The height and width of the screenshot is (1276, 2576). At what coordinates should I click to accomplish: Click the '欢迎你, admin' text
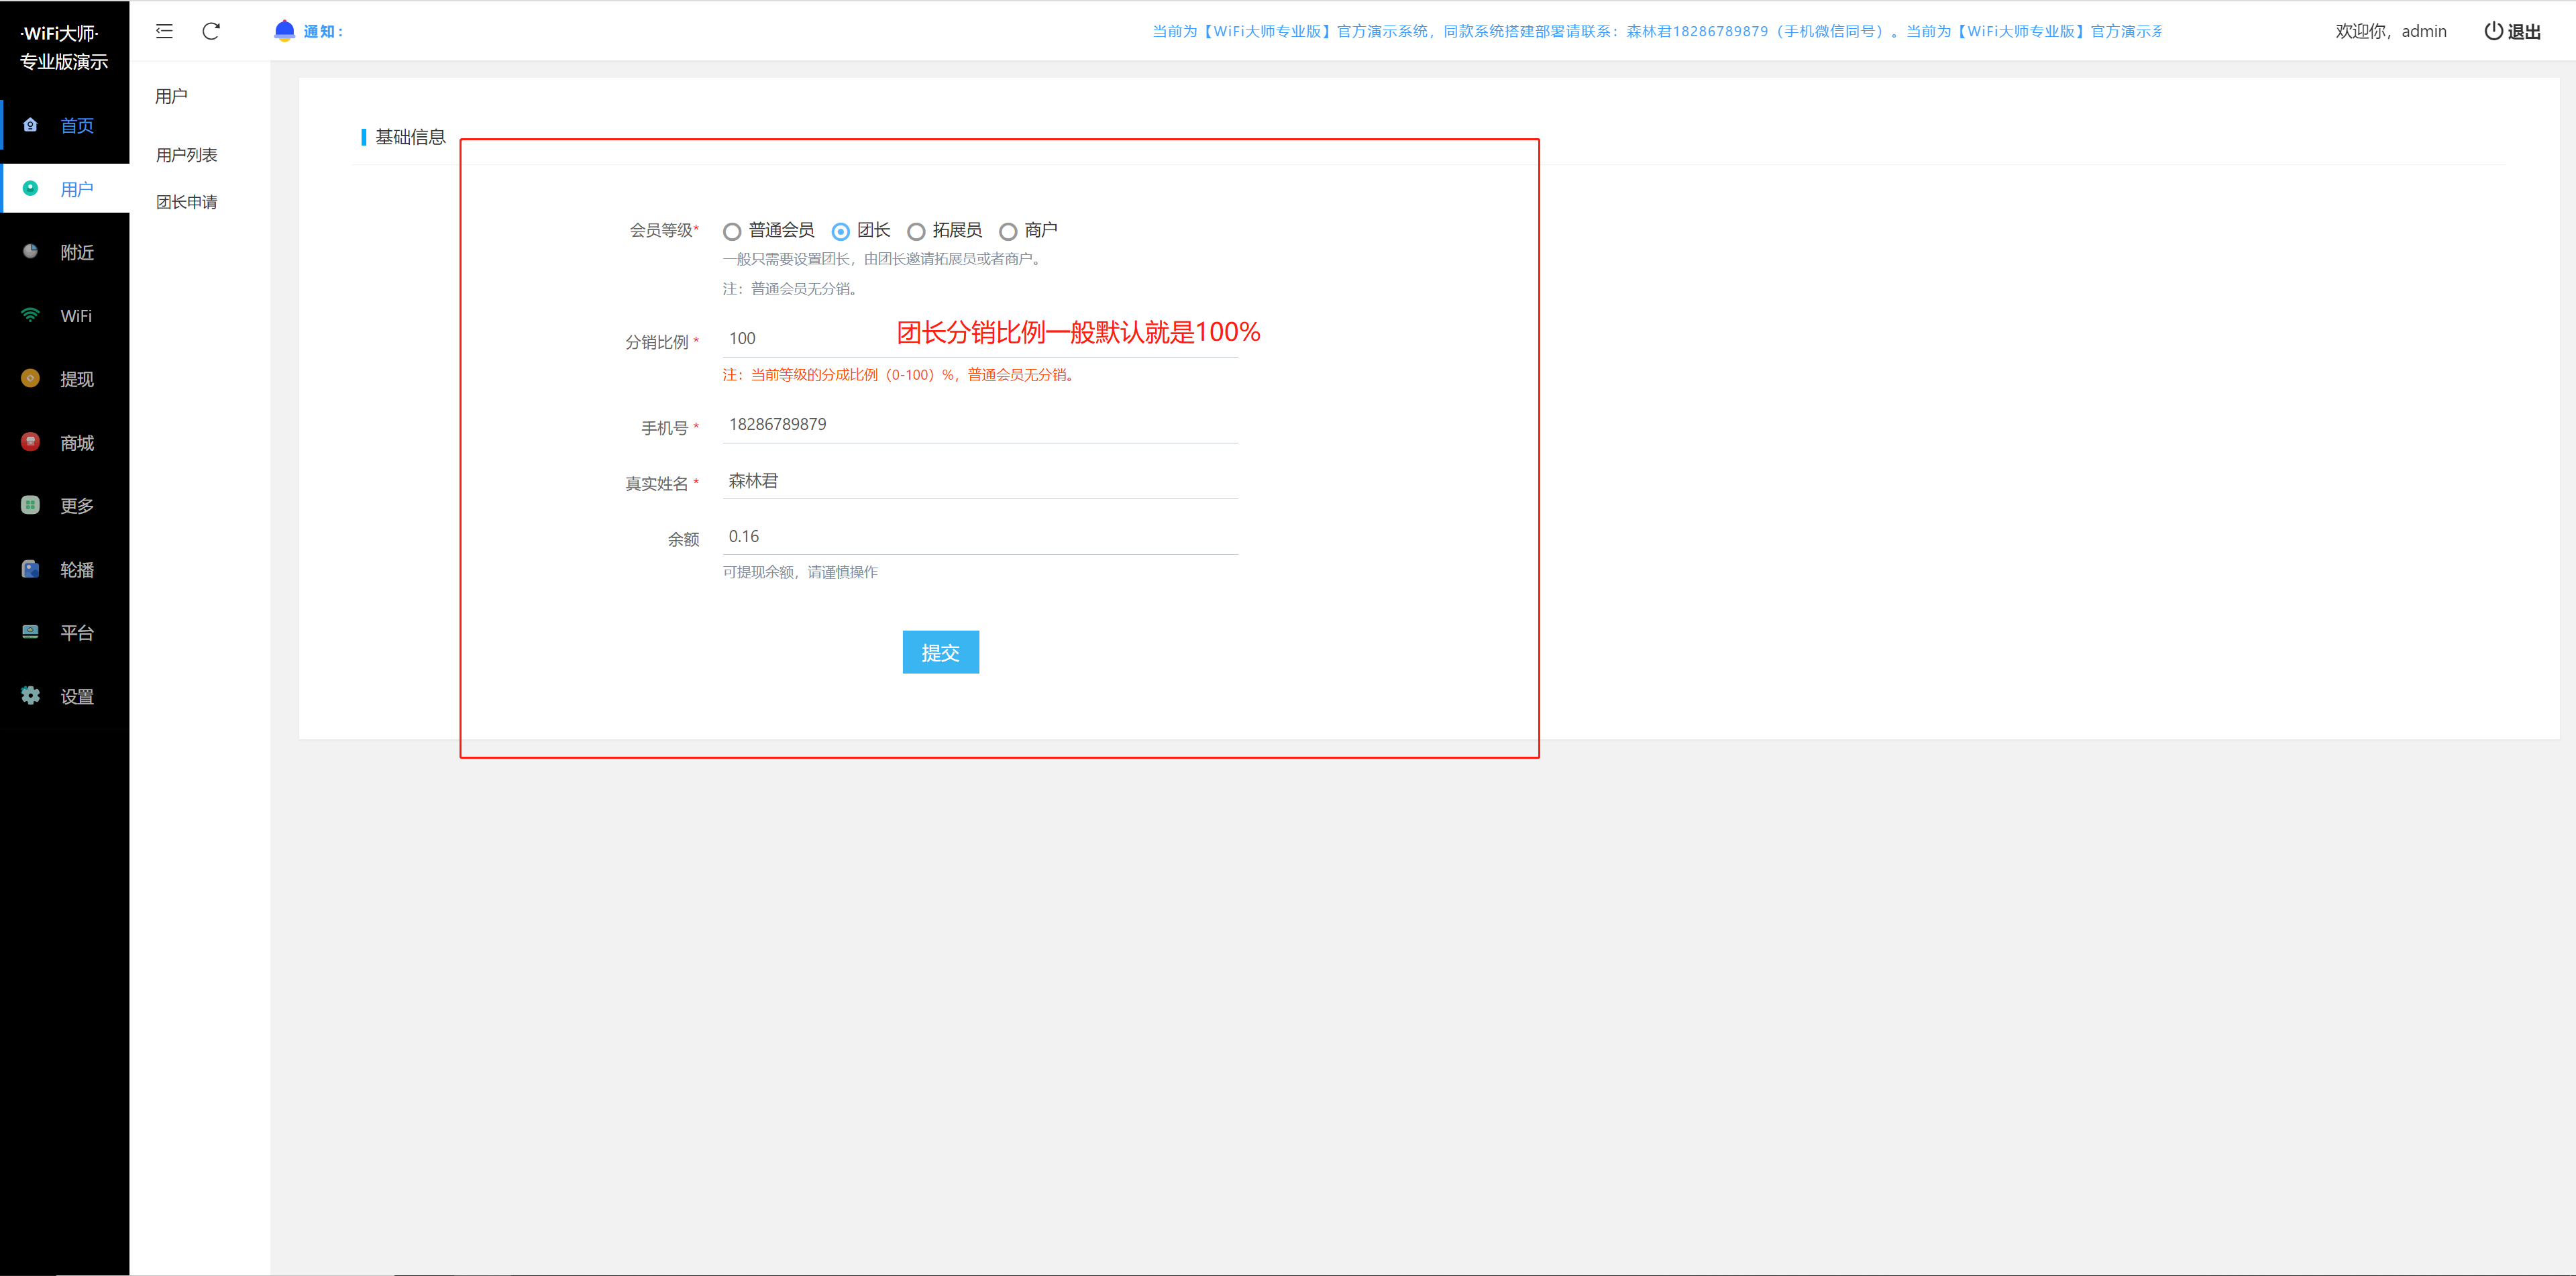[x=2391, y=31]
